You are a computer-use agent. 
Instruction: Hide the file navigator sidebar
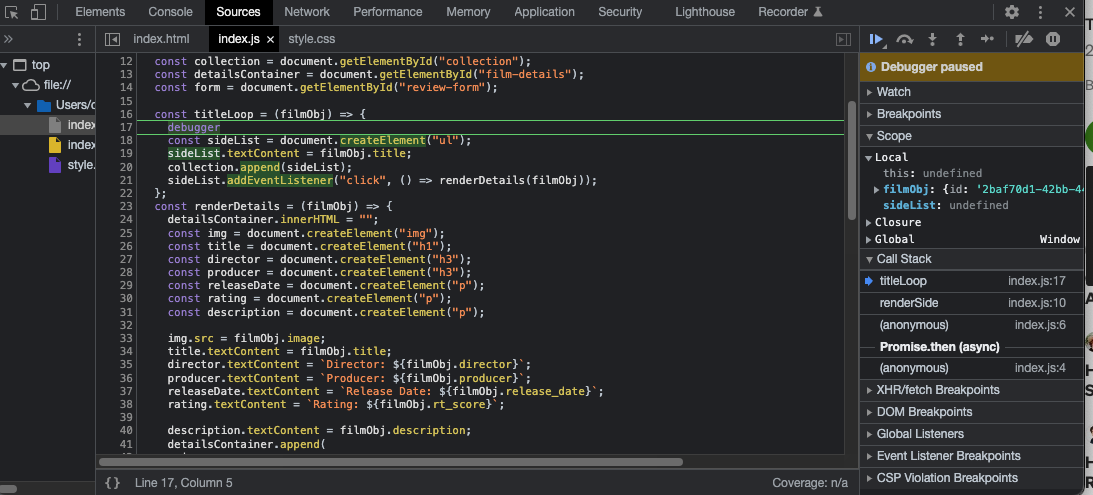point(112,40)
